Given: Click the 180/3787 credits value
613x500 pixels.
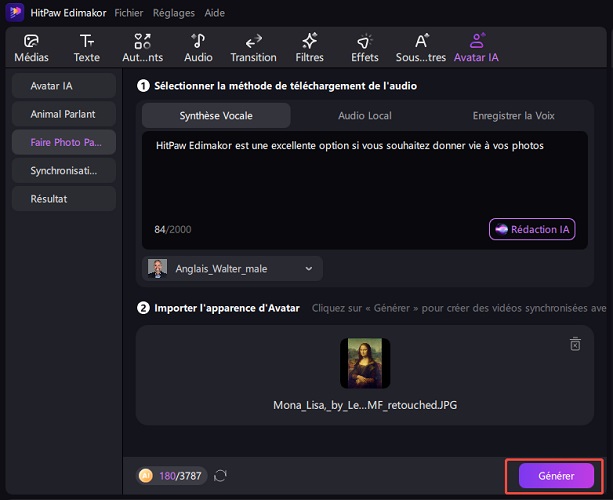Looking at the screenshot, I should click(180, 476).
